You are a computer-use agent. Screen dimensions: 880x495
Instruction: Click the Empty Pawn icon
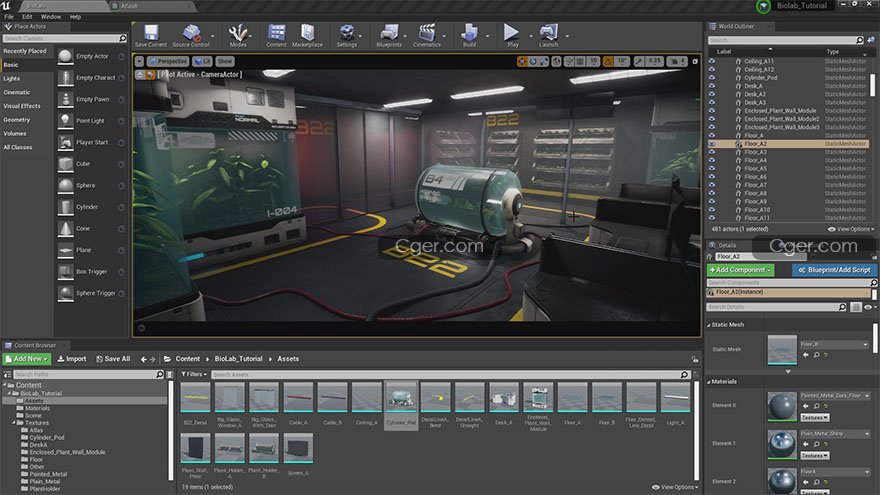(x=66, y=99)
